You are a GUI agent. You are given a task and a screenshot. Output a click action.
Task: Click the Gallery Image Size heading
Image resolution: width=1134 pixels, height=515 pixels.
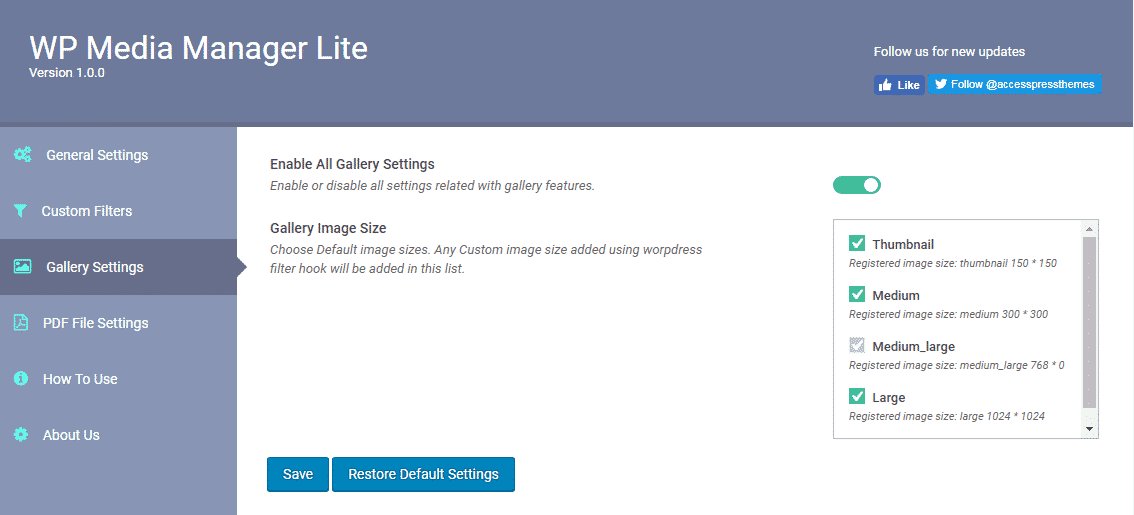tap(328, 228)
